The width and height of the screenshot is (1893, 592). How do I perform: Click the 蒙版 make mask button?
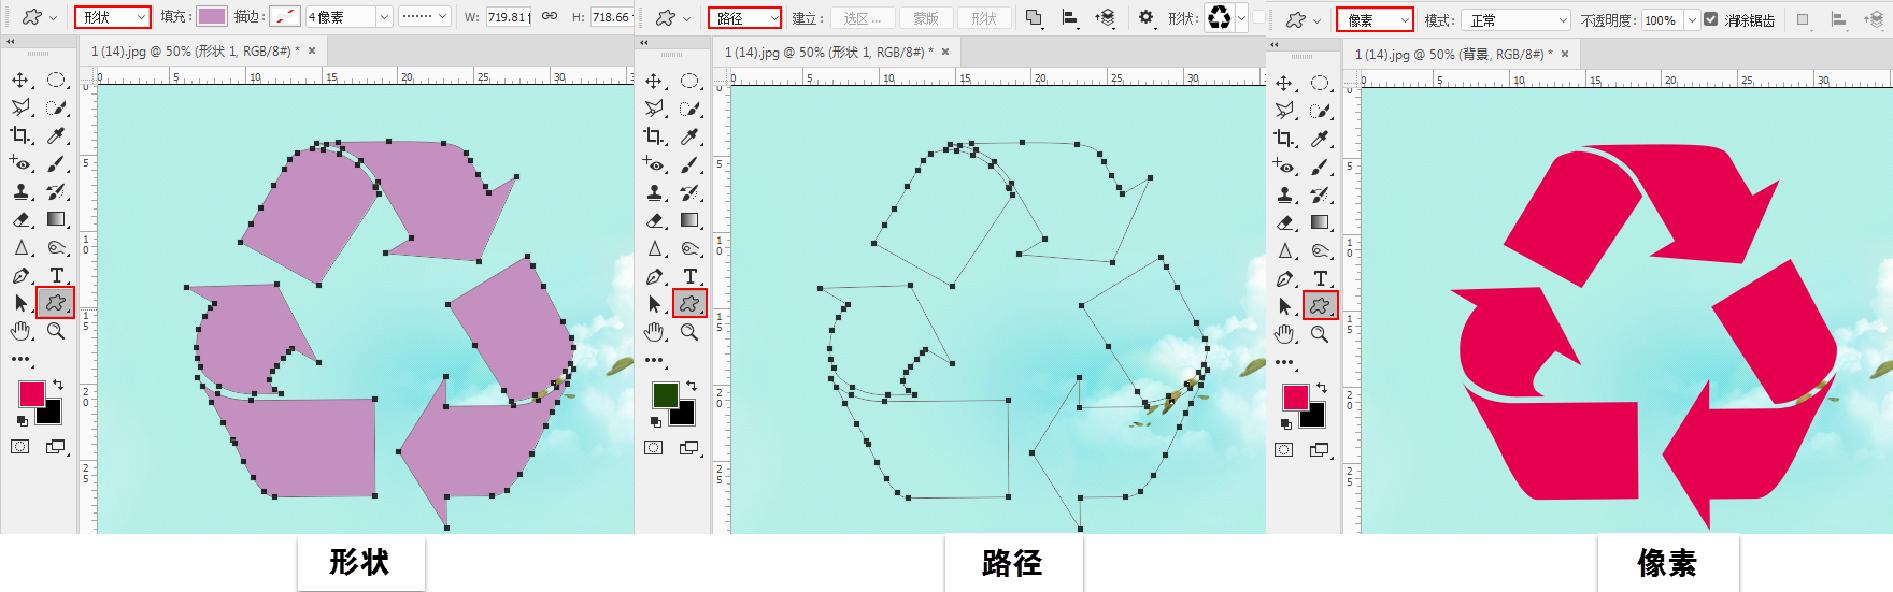point(925,18)
